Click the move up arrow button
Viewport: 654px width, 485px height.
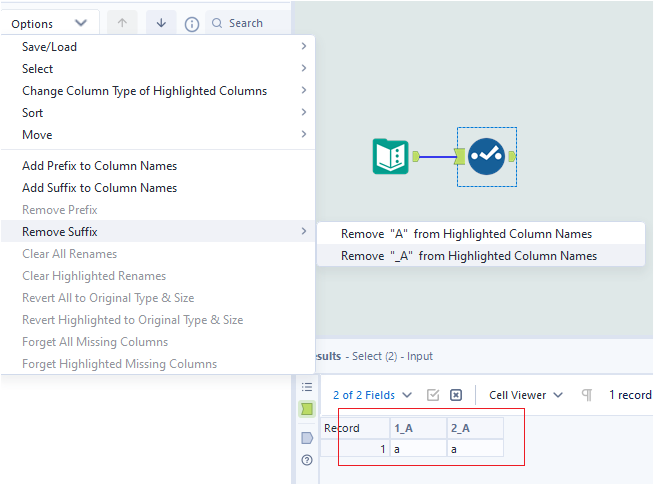[122, 23]
